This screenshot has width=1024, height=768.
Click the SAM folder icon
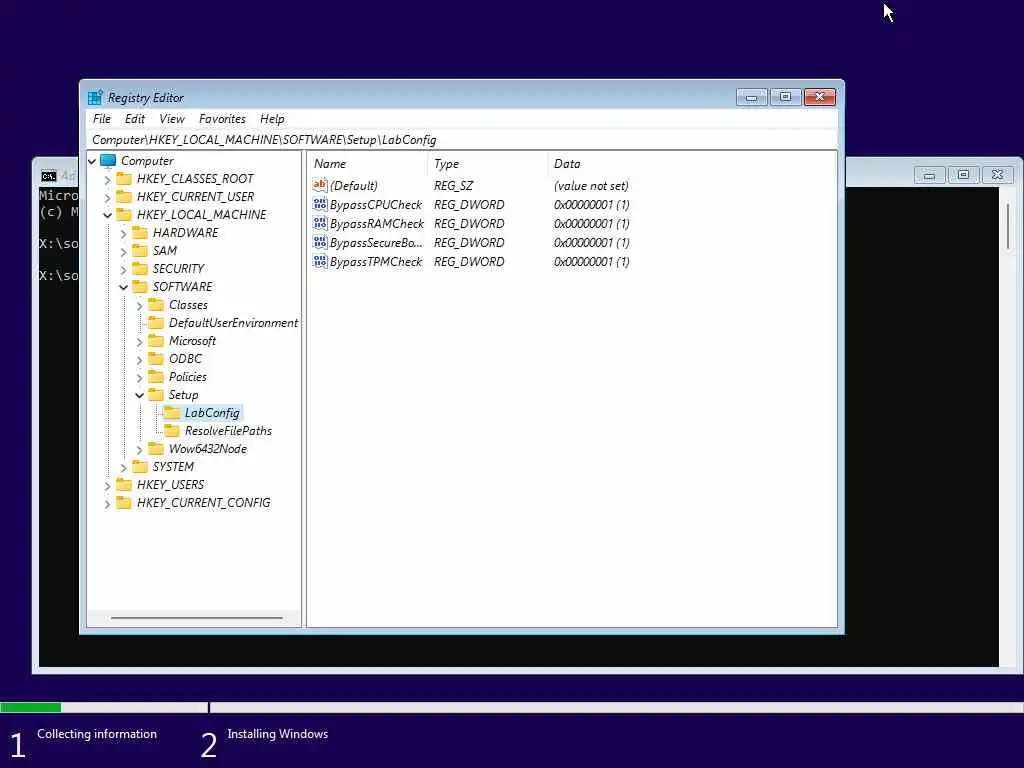(140, 251)
